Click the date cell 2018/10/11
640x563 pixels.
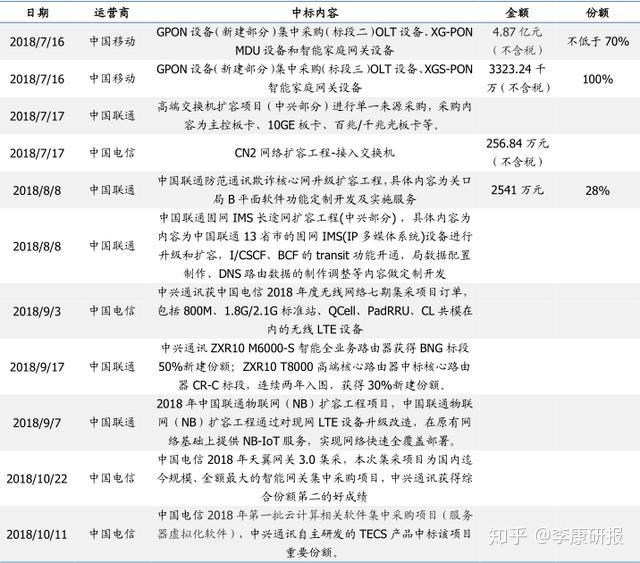tap(37, 534)
